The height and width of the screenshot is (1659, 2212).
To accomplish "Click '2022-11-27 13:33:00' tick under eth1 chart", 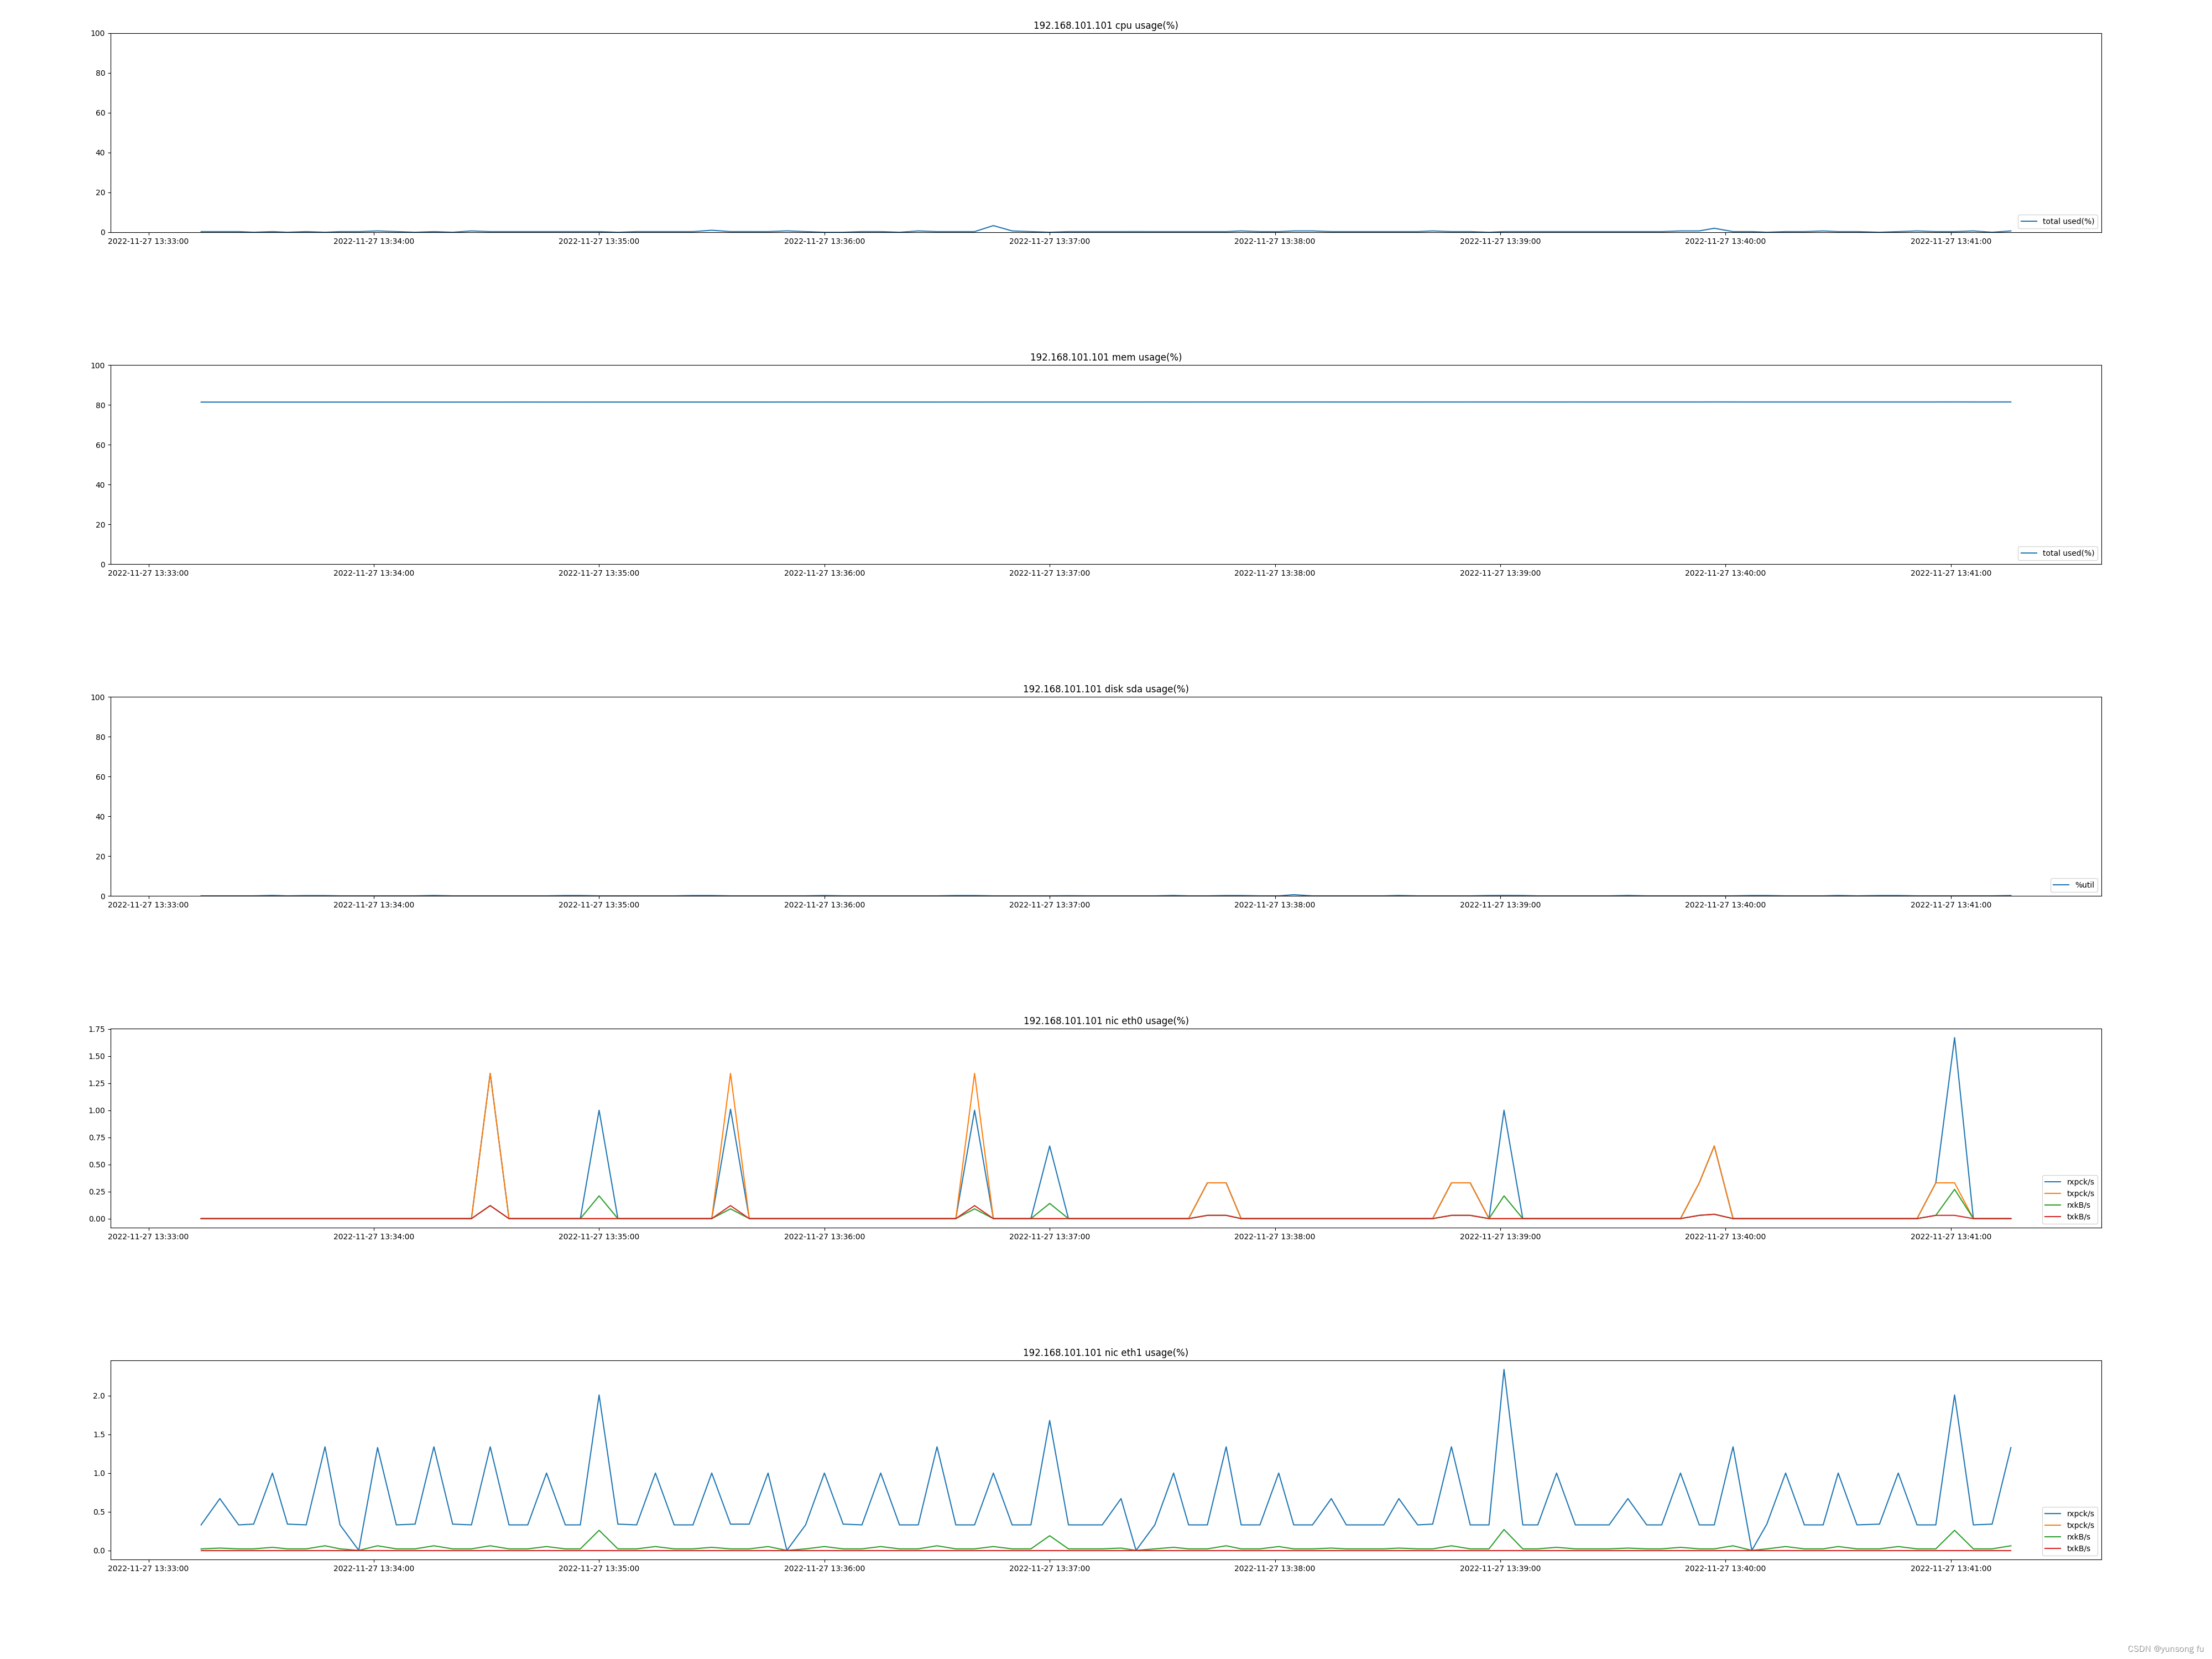I will [148, 1569].
